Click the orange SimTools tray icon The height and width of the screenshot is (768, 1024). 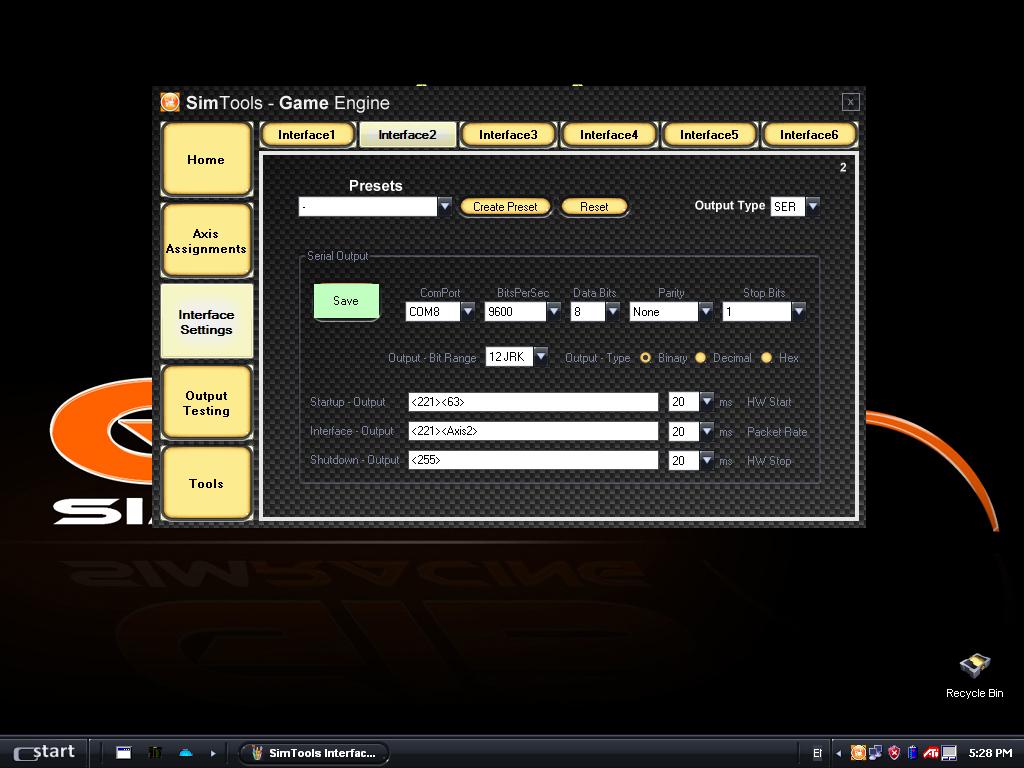pyautogui.click(x=858, y=753)
